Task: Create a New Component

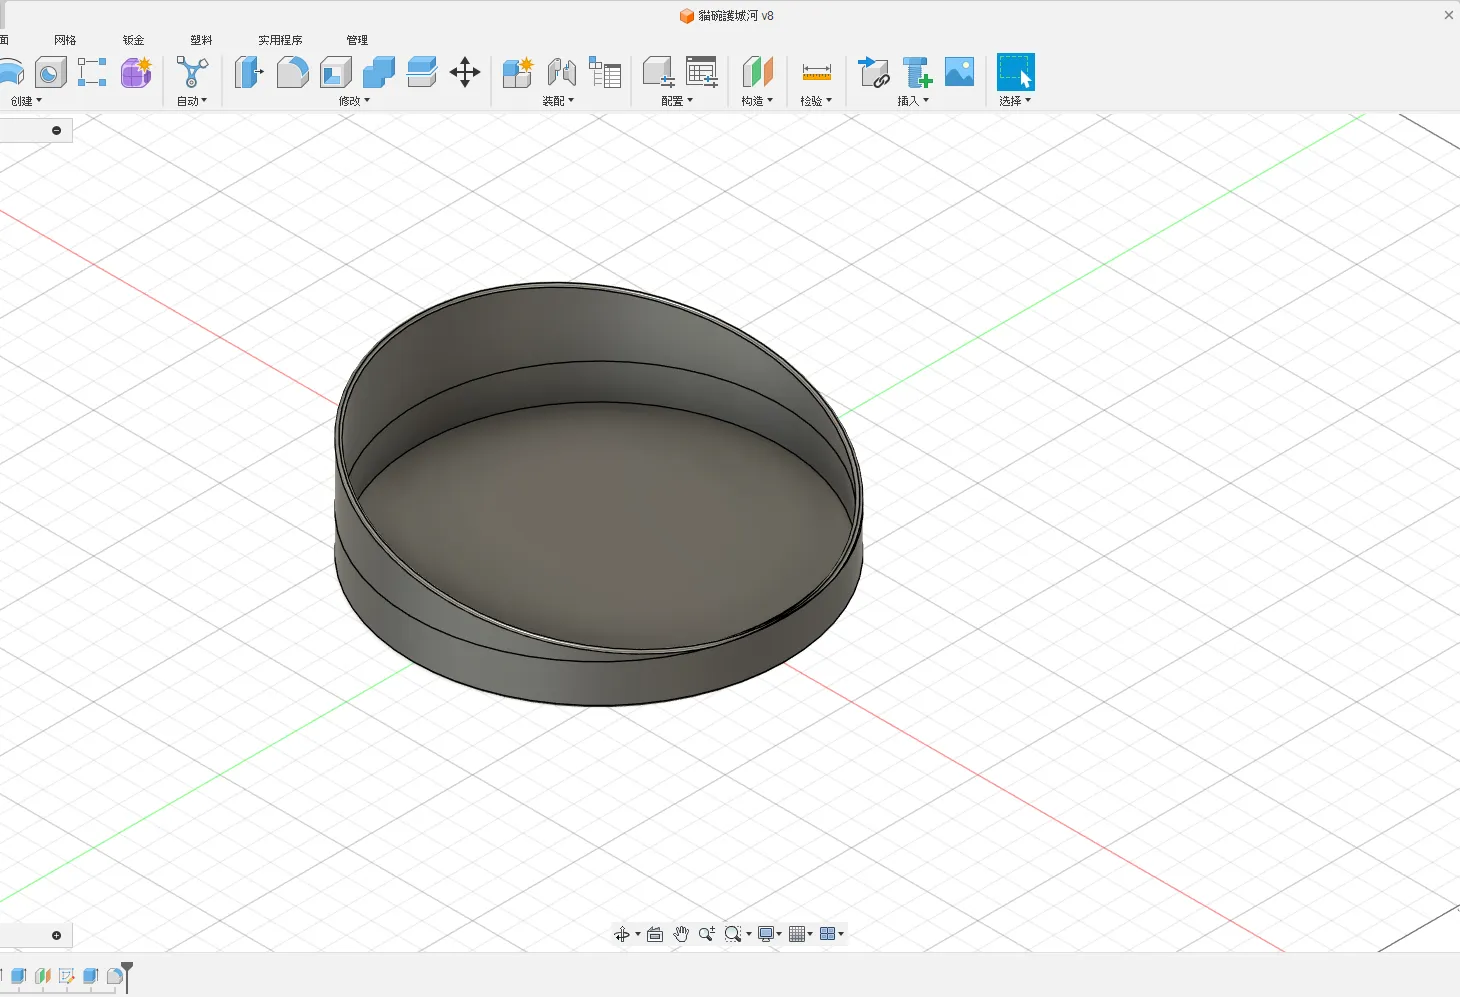Action: (x=518, y=72)
